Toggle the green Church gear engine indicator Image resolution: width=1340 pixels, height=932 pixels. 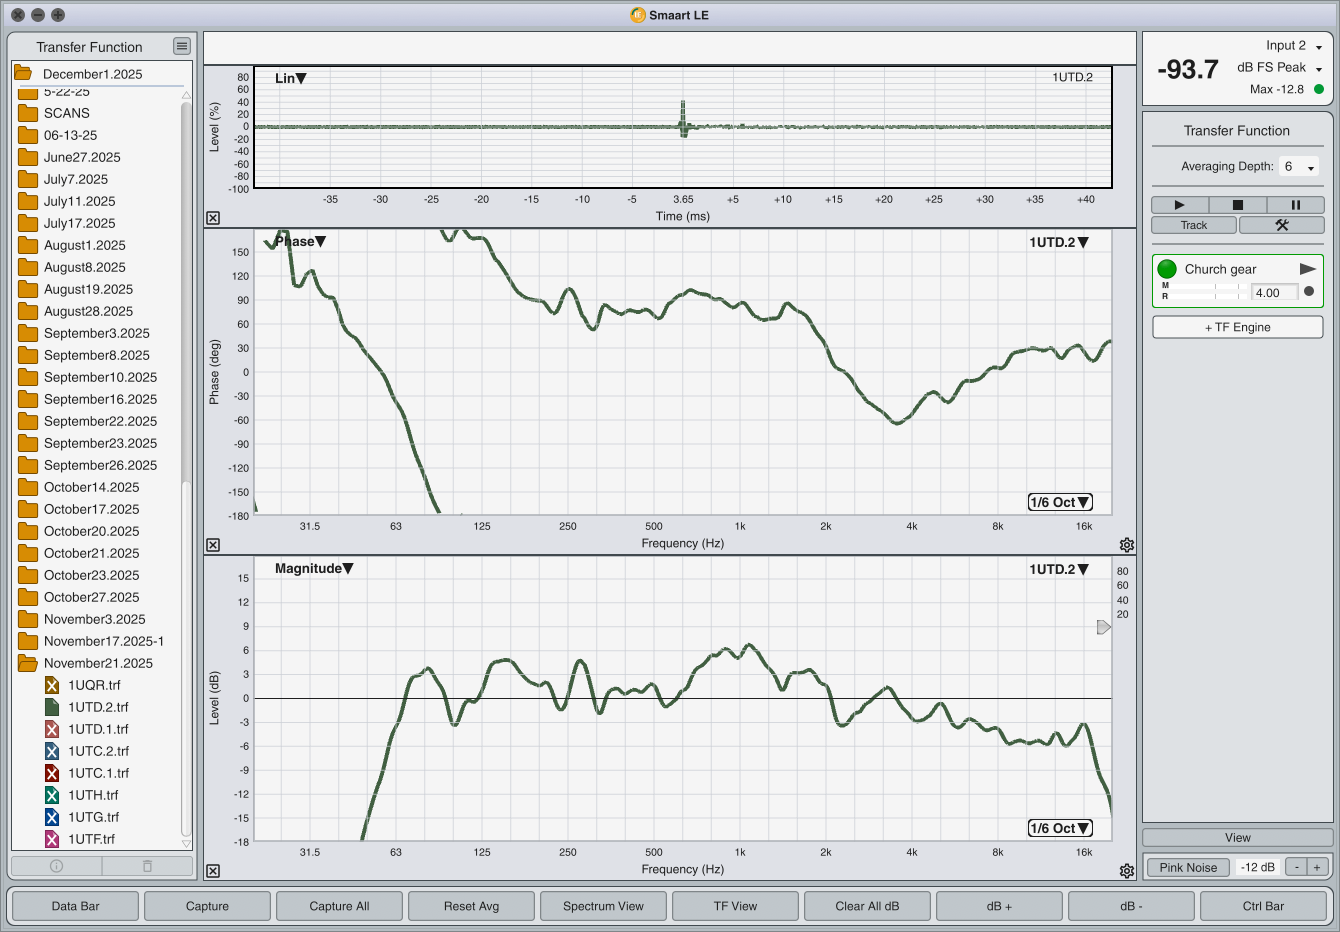click(1167, 269)
